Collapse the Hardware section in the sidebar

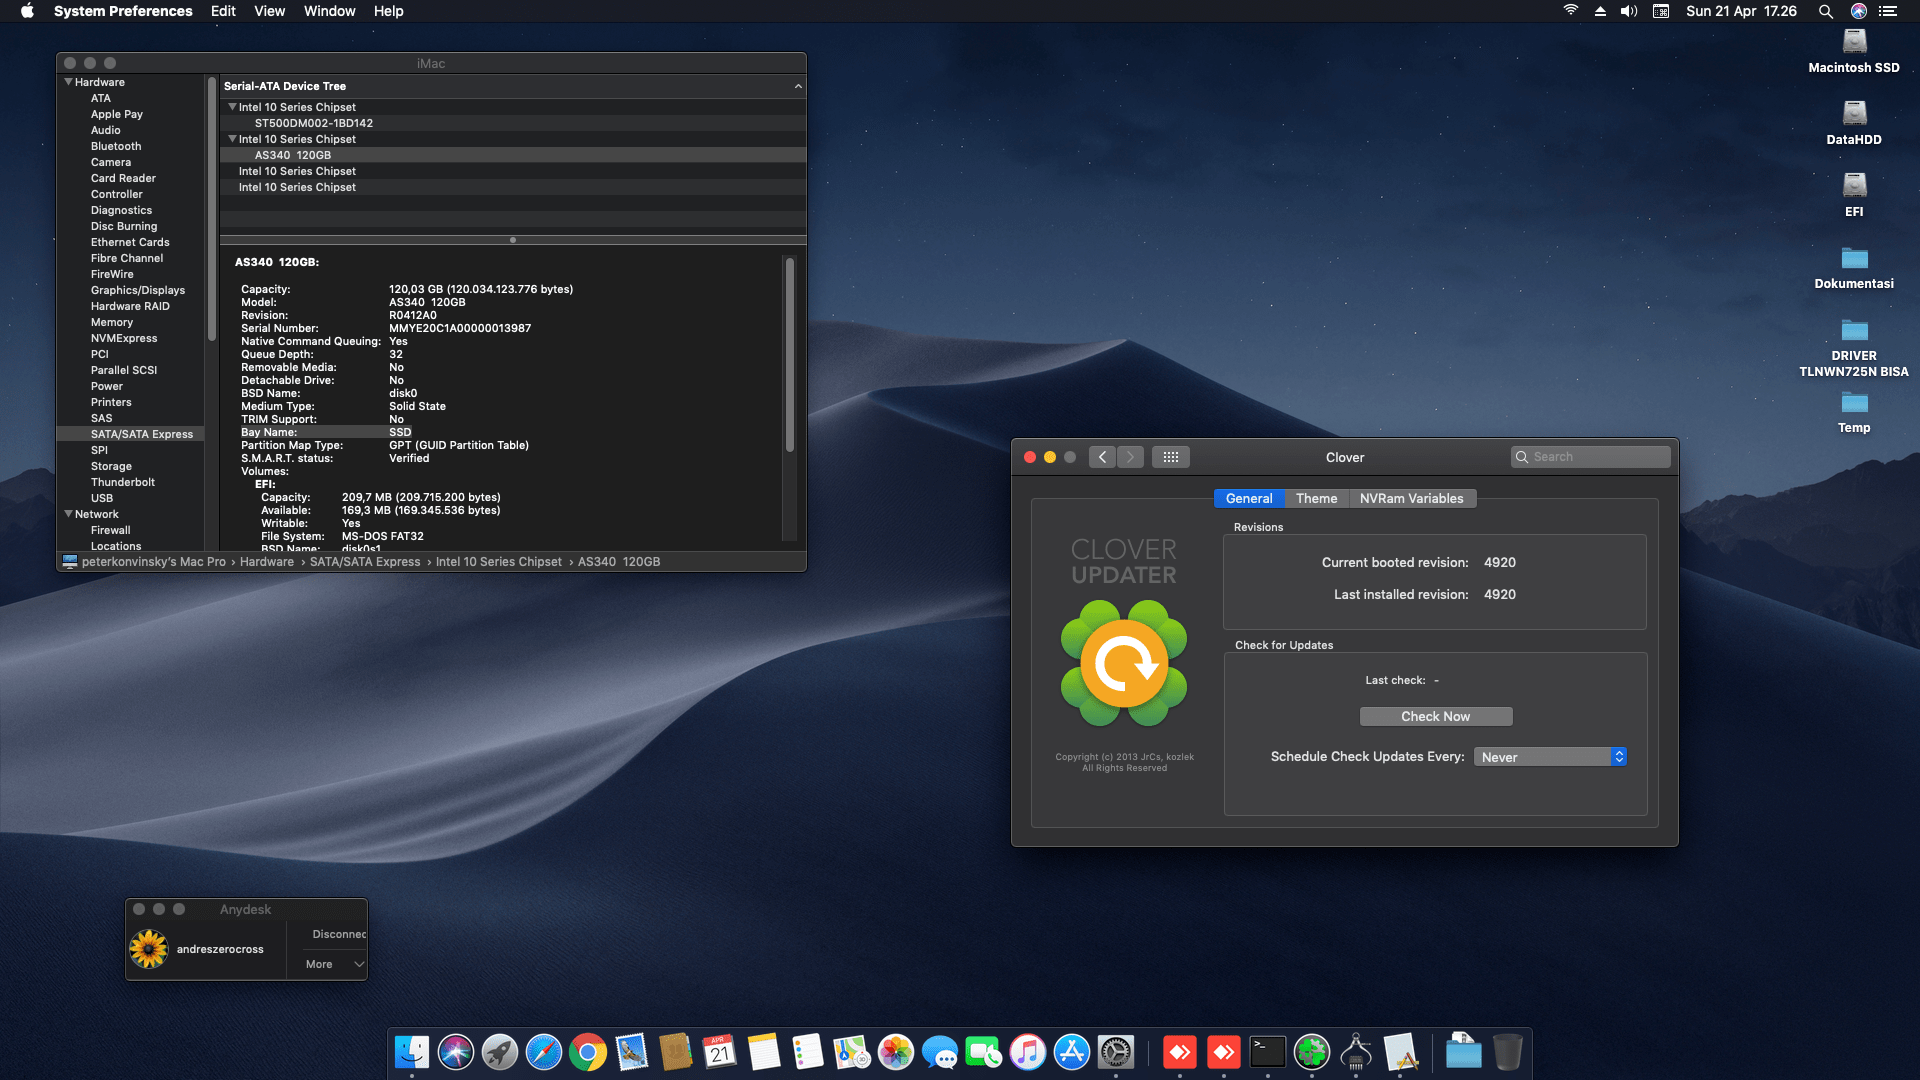point(69,82)
